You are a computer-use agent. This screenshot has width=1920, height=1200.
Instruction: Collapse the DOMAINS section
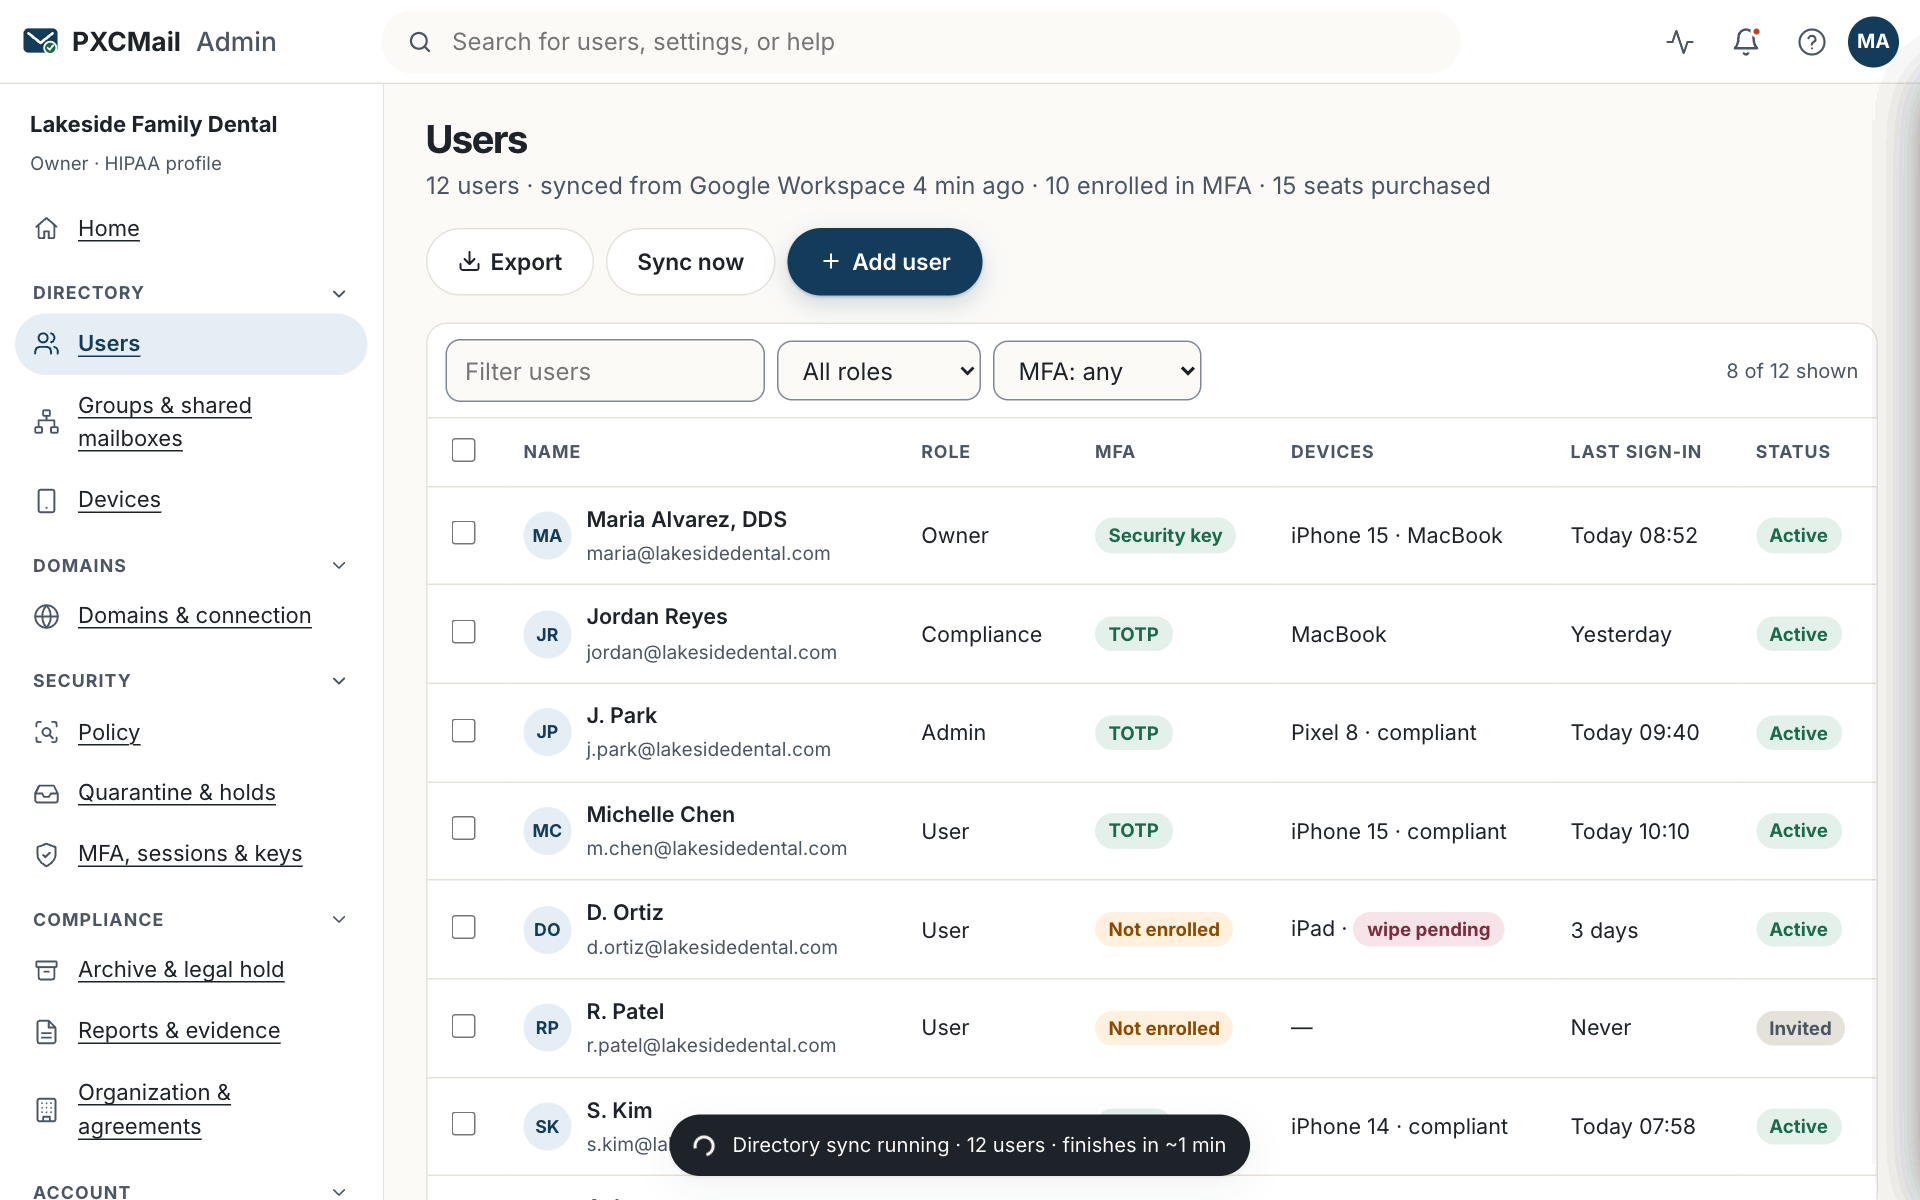pos(339,565)
